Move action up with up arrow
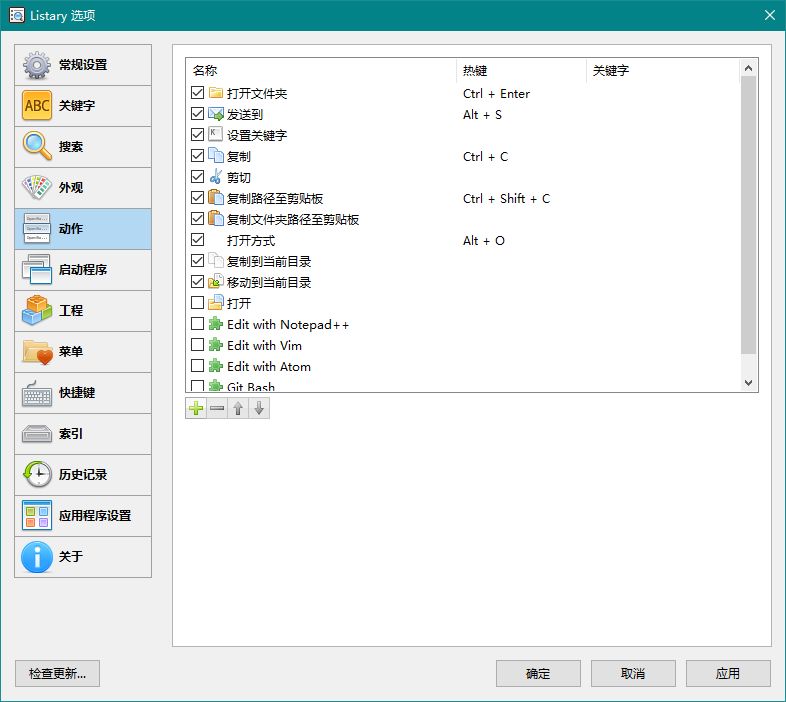 (x=238, y=408)
